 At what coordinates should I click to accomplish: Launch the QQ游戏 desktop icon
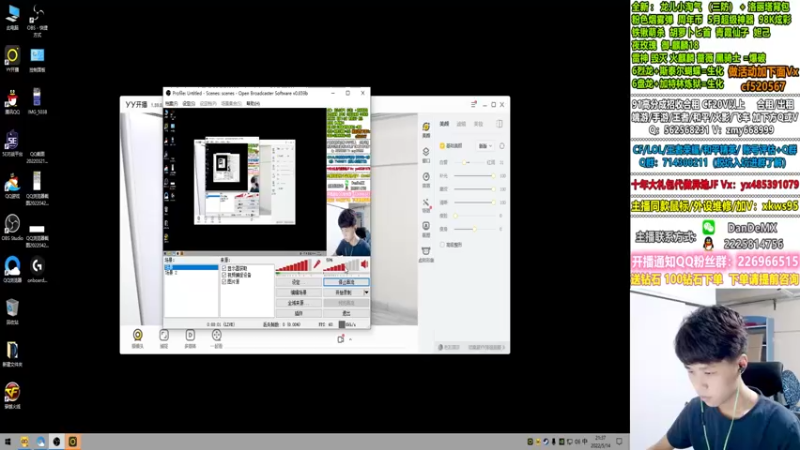[12, 185]
